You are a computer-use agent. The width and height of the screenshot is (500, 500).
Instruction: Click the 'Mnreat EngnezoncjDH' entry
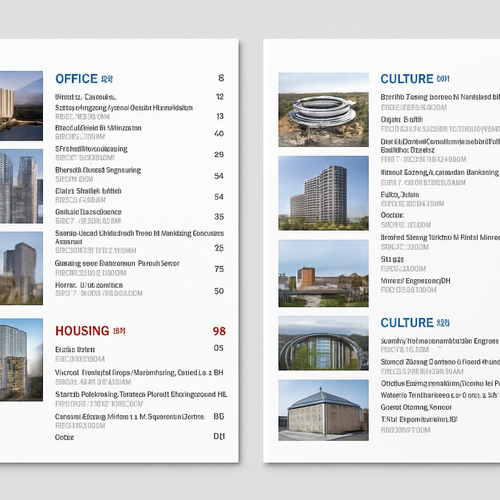(416, 281)
